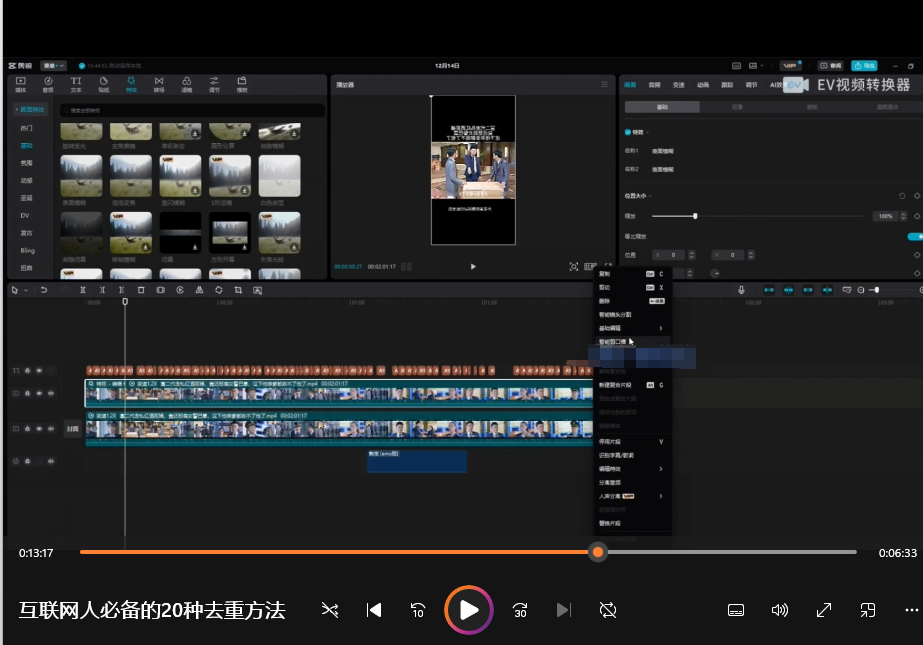Click the fullscreen expand arrows icon
The width and height of the screenshot is (923, 645).
[824, 610]
